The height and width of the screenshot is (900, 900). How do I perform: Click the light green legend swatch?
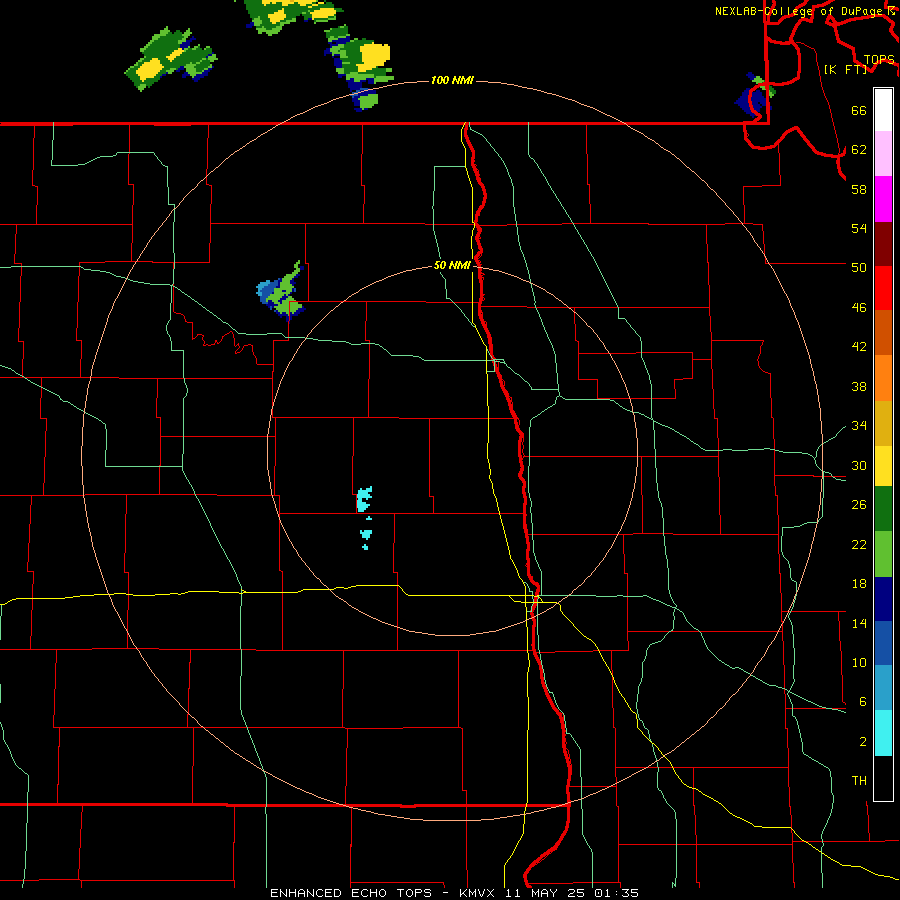click(883, 554)
